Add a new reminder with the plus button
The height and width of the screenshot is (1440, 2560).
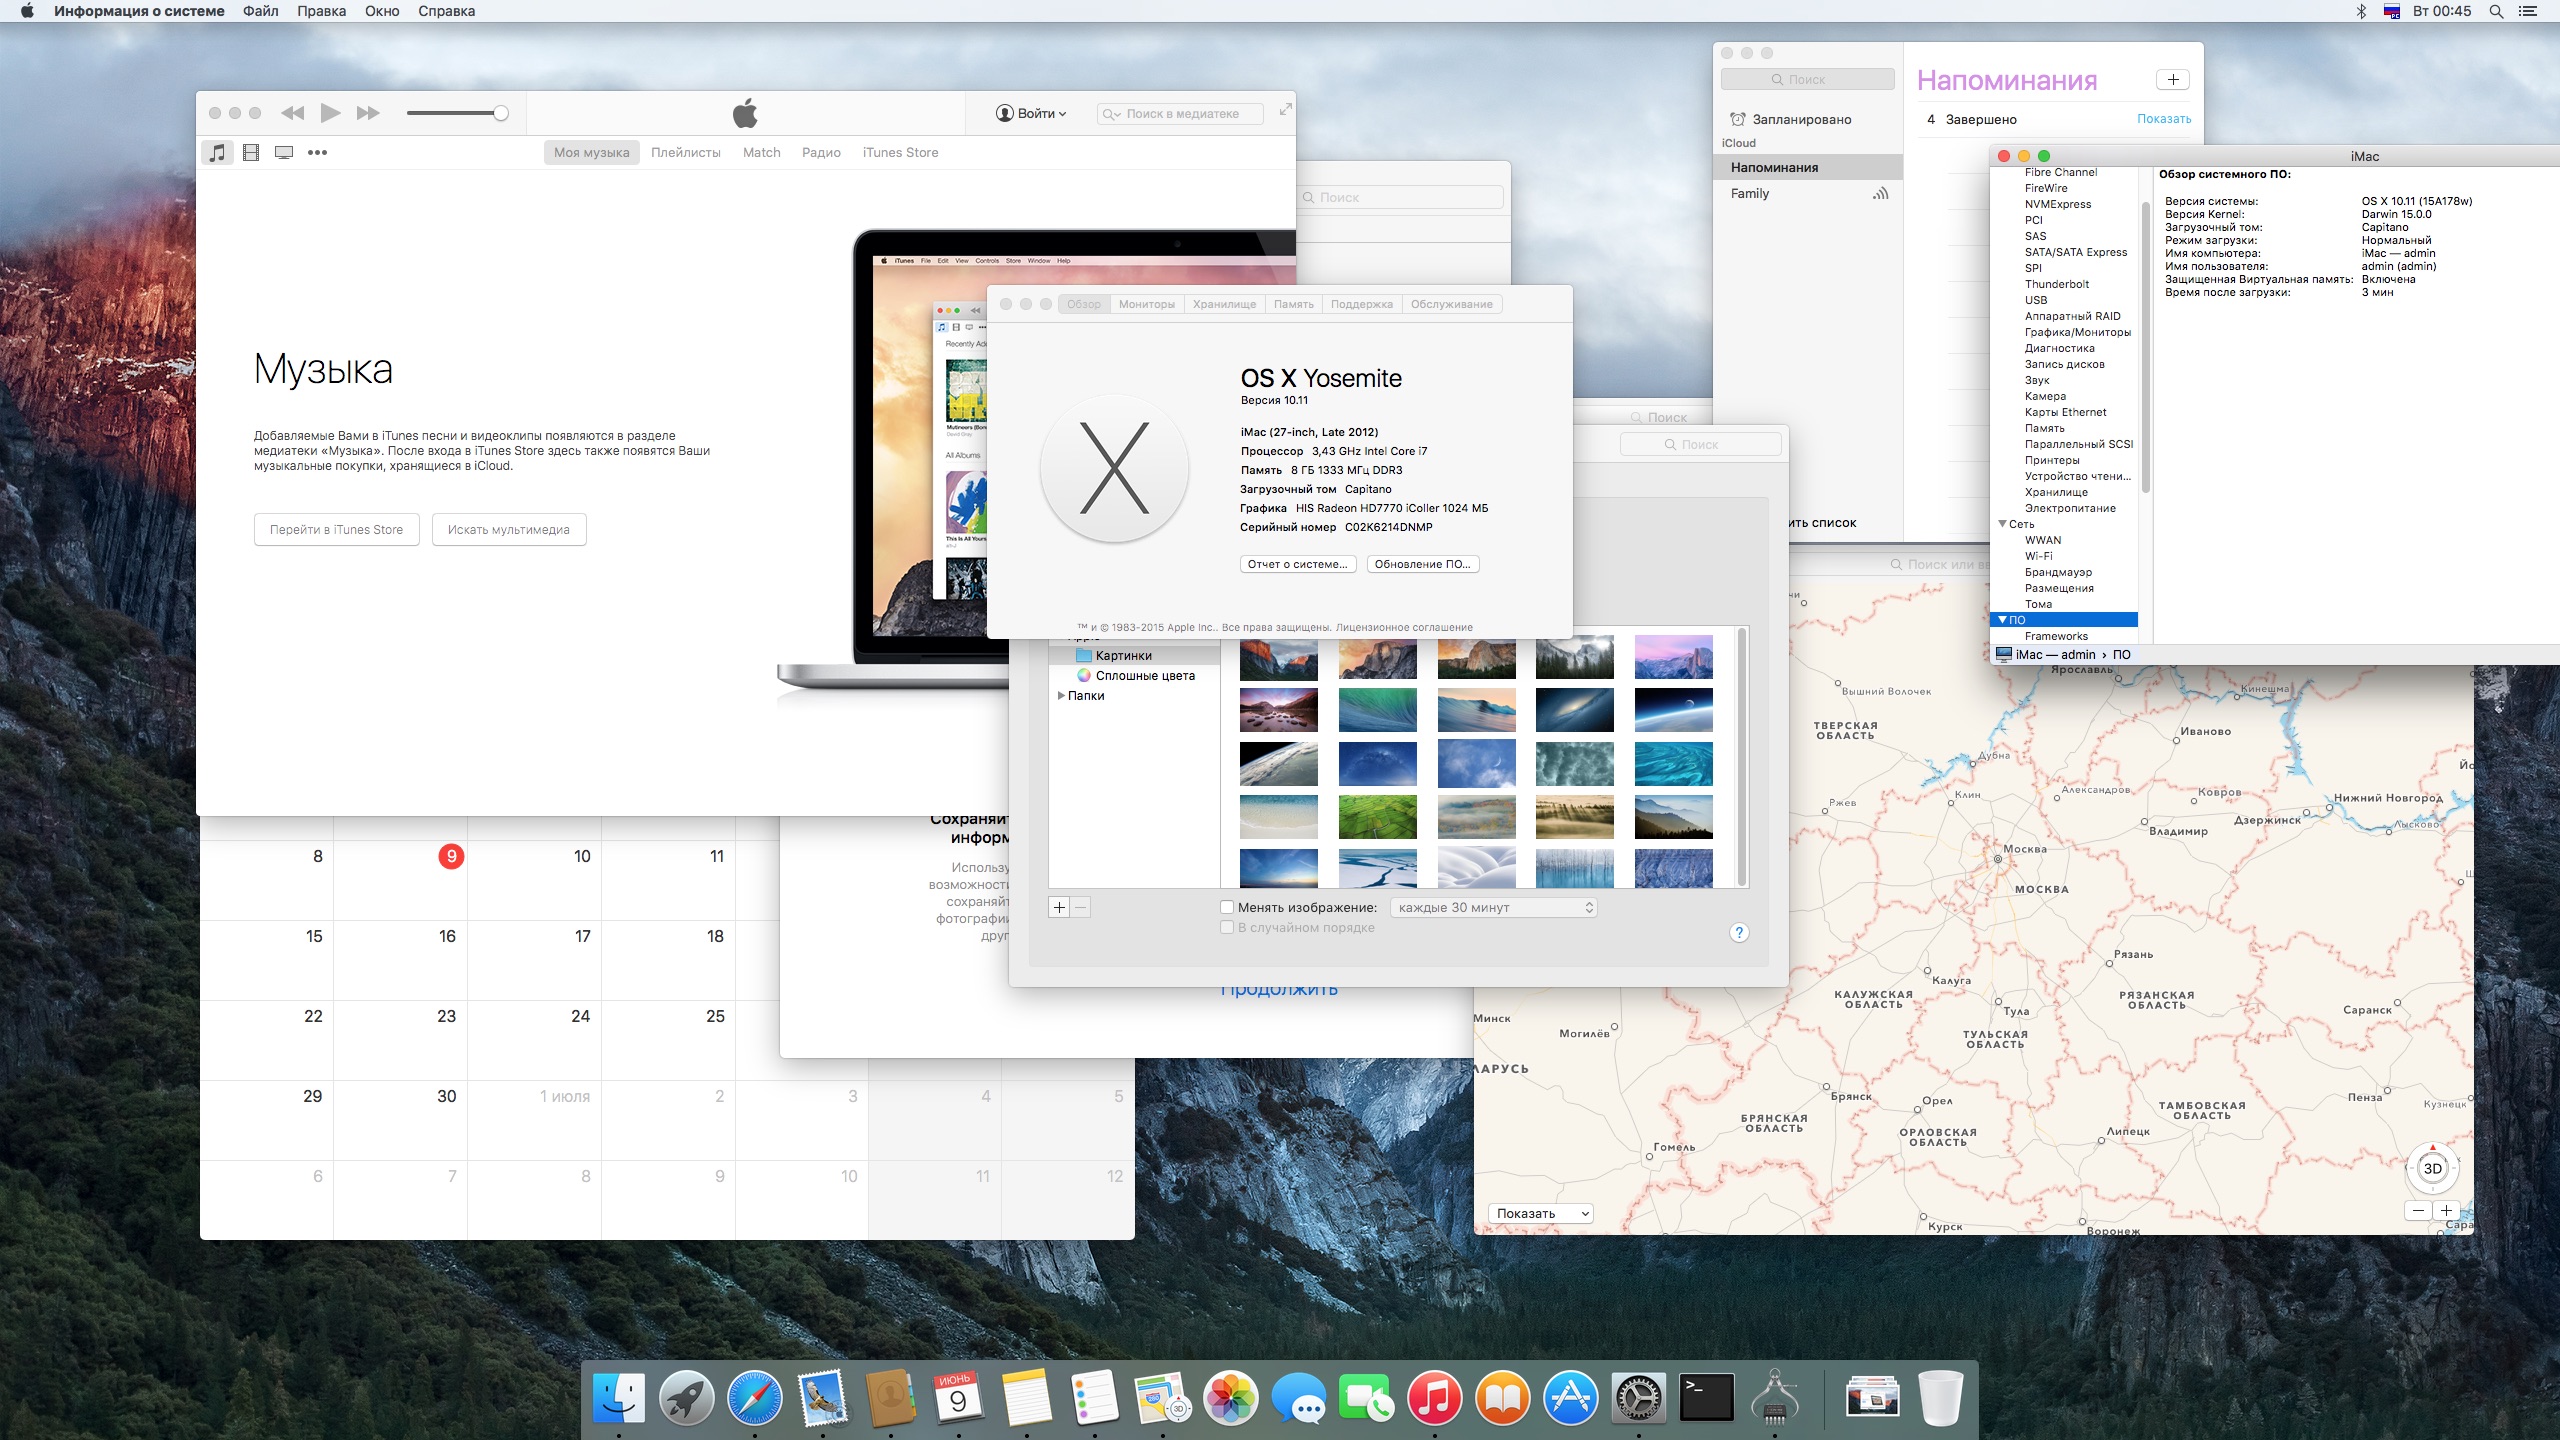point(2172,79)
